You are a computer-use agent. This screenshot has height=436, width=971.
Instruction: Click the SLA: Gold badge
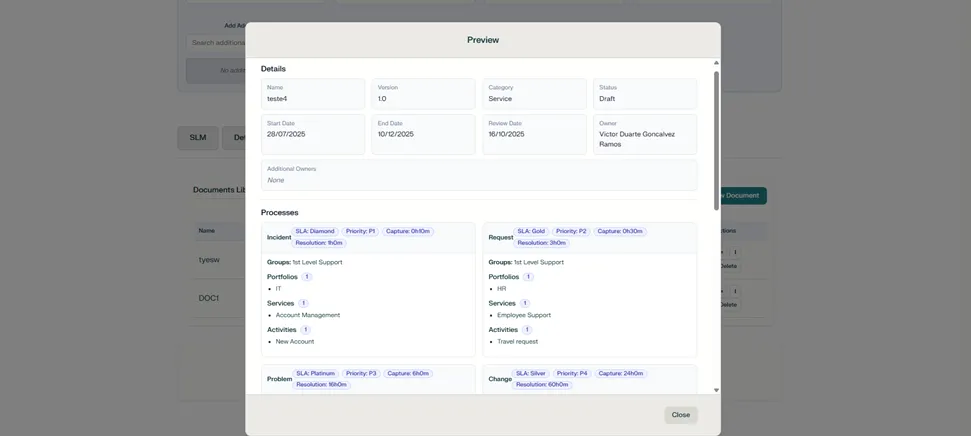click(x=531, y=231)
